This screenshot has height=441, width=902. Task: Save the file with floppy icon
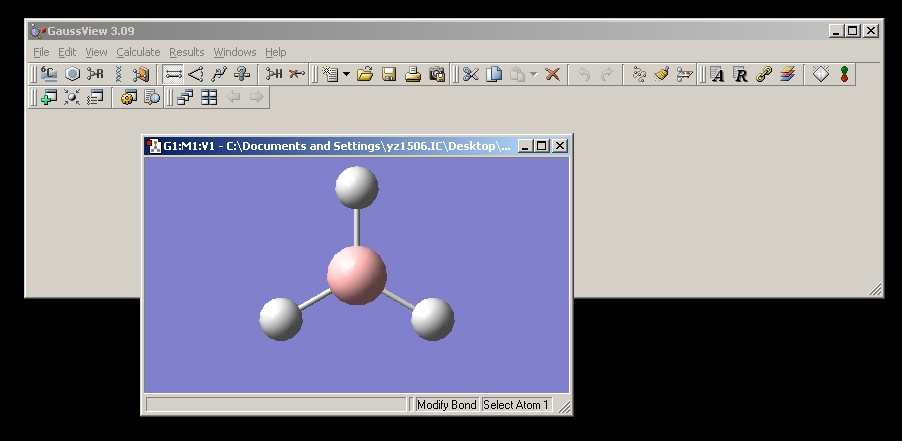(389, 74)
